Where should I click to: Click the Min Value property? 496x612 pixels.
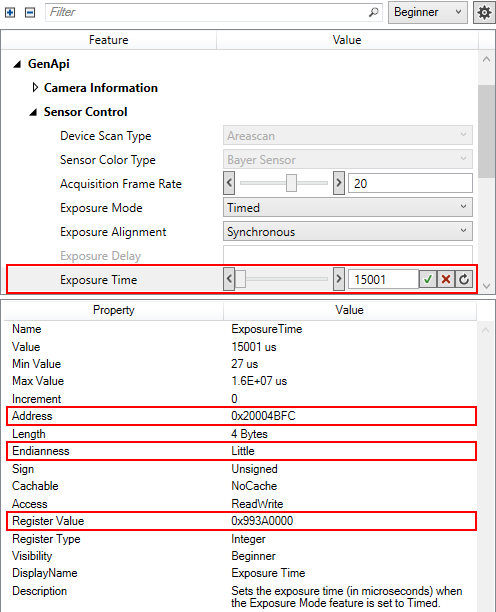tap(36, 364)
